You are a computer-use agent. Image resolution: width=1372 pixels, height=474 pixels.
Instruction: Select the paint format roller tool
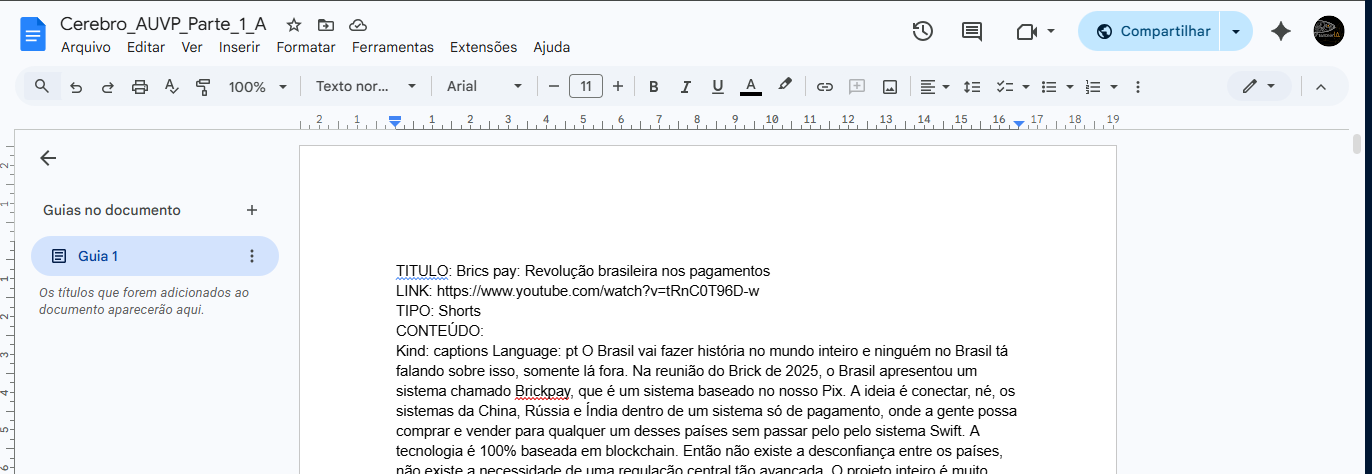(x=203, y=87)
